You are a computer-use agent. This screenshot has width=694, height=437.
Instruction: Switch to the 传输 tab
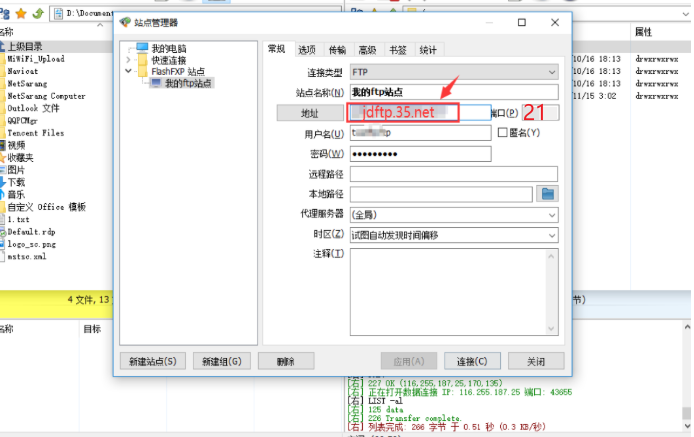[337, 49]
